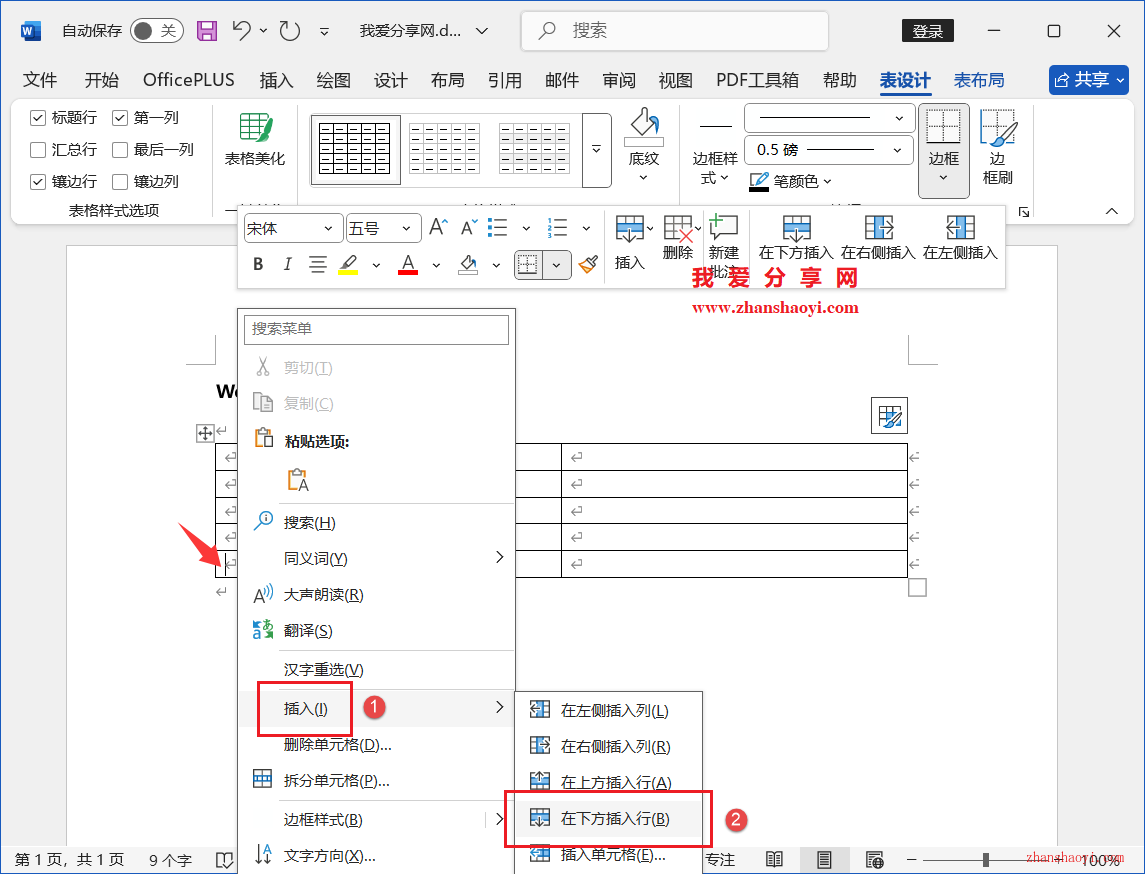This screenshot has width=1145, height=874.
Task: Click 专注 focus mode in status bar
Action: pyautogui.click(x=721, y=859)
